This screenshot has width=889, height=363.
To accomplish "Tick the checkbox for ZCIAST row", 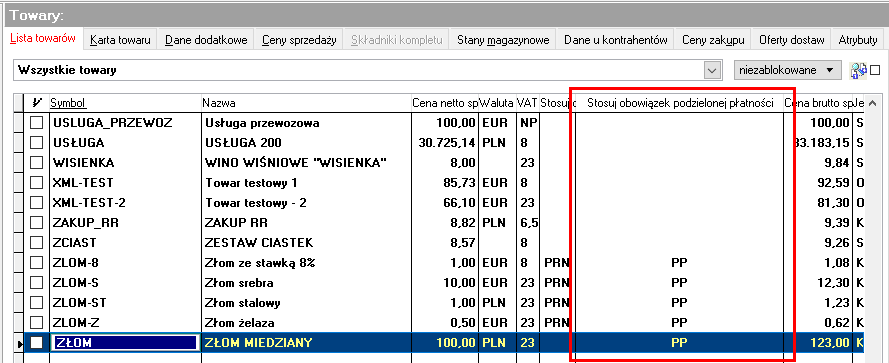I will [37, 243].
